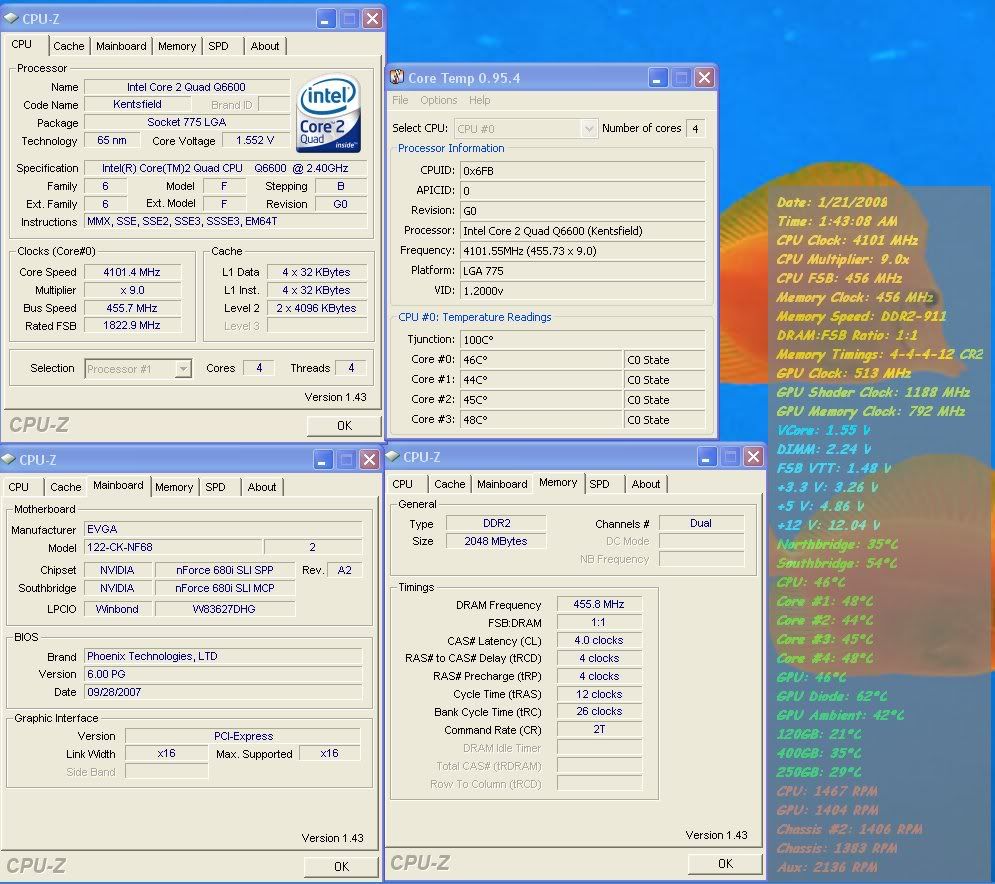Click the Instructions field listing MMX, SSE
Screen dimensions: 995x884
point(225,221)
